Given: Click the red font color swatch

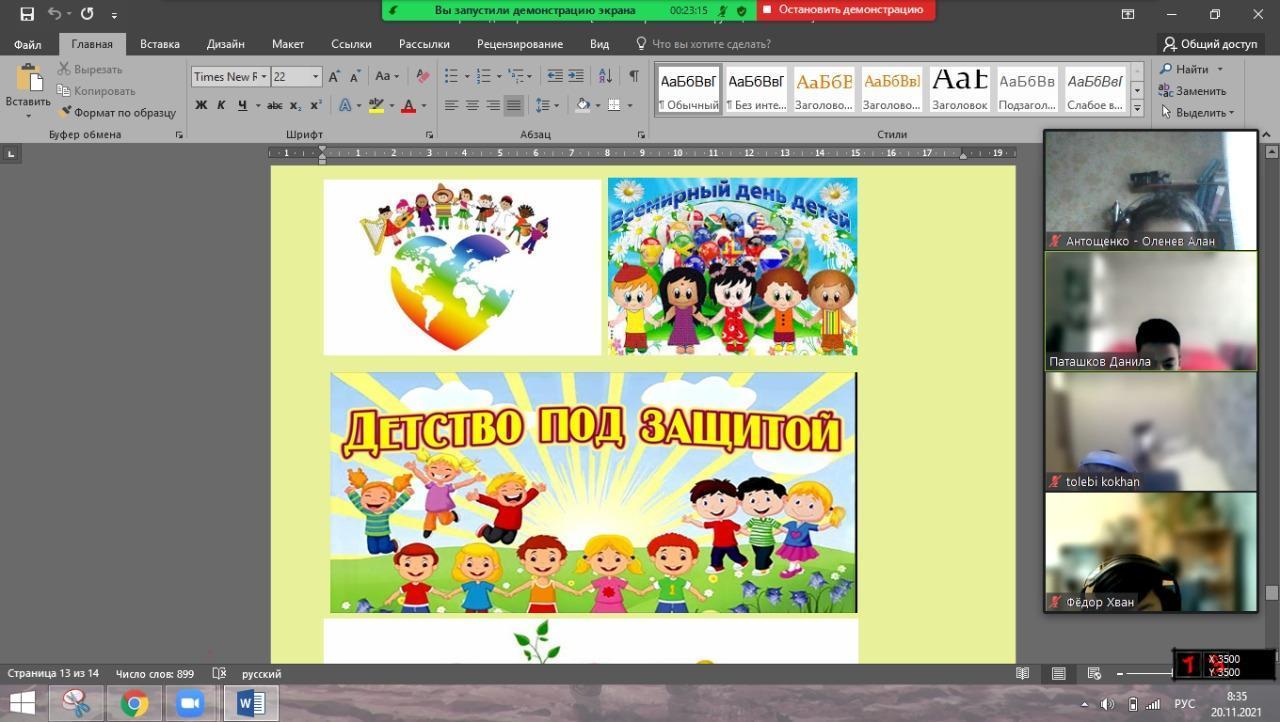Looking at the screenshot, I should pyautogui.click(x=408, y=105).
